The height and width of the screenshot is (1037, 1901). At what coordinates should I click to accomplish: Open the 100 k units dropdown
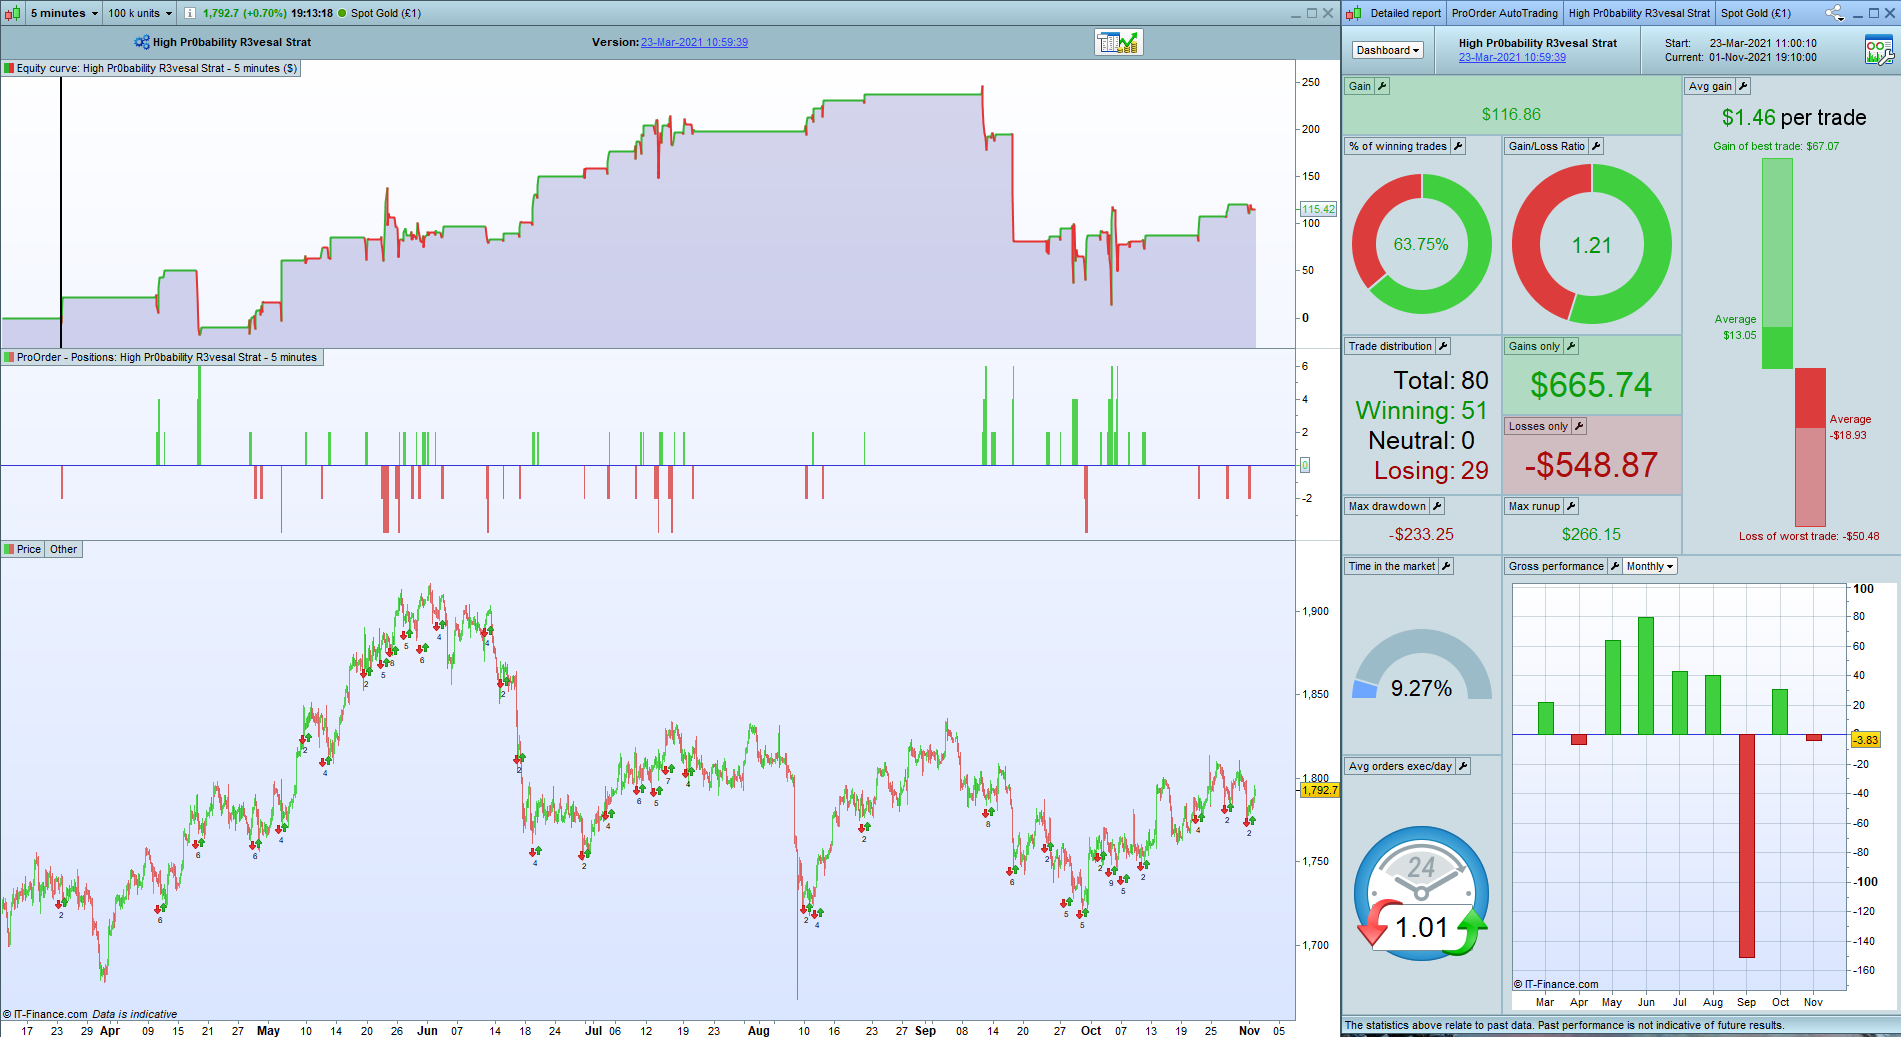tap(140, 13)
